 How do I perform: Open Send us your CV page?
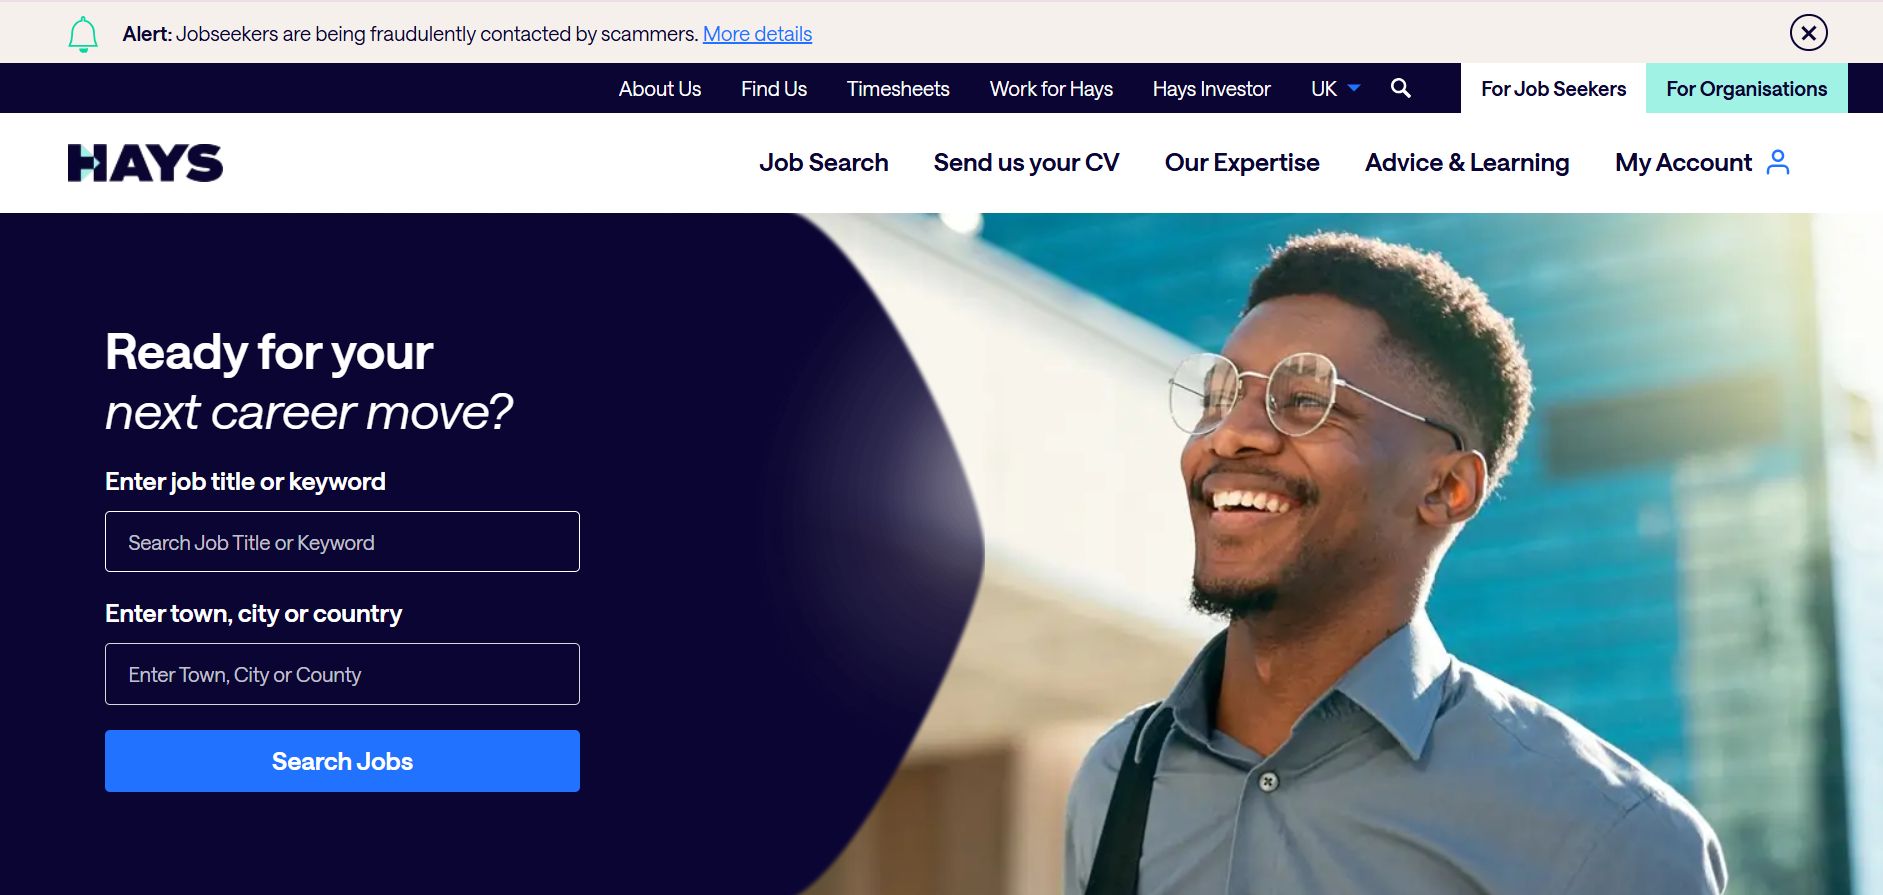(1026, 162)
